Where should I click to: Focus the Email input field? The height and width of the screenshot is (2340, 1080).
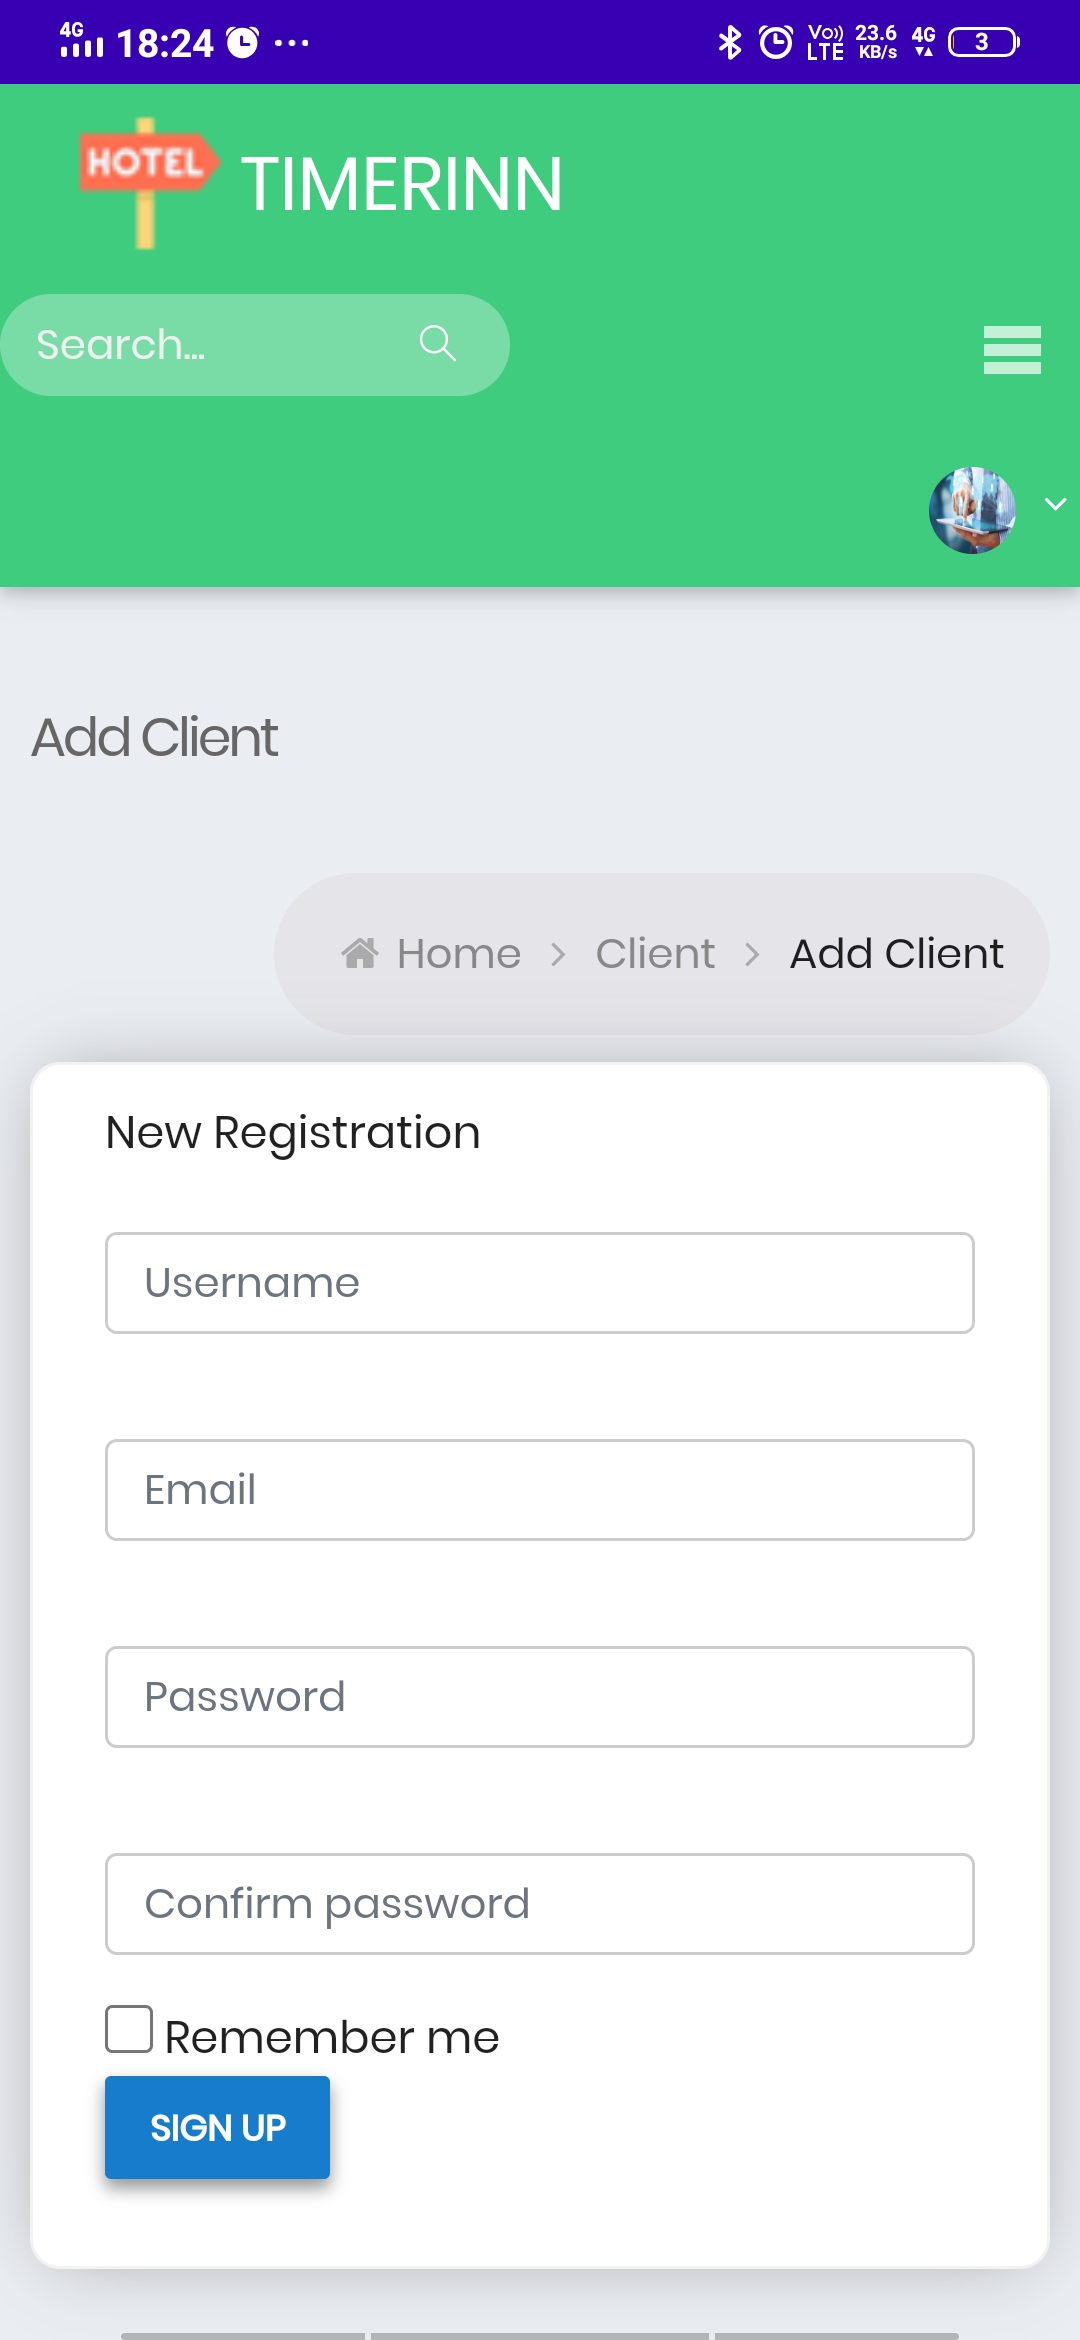(540, 1490)
